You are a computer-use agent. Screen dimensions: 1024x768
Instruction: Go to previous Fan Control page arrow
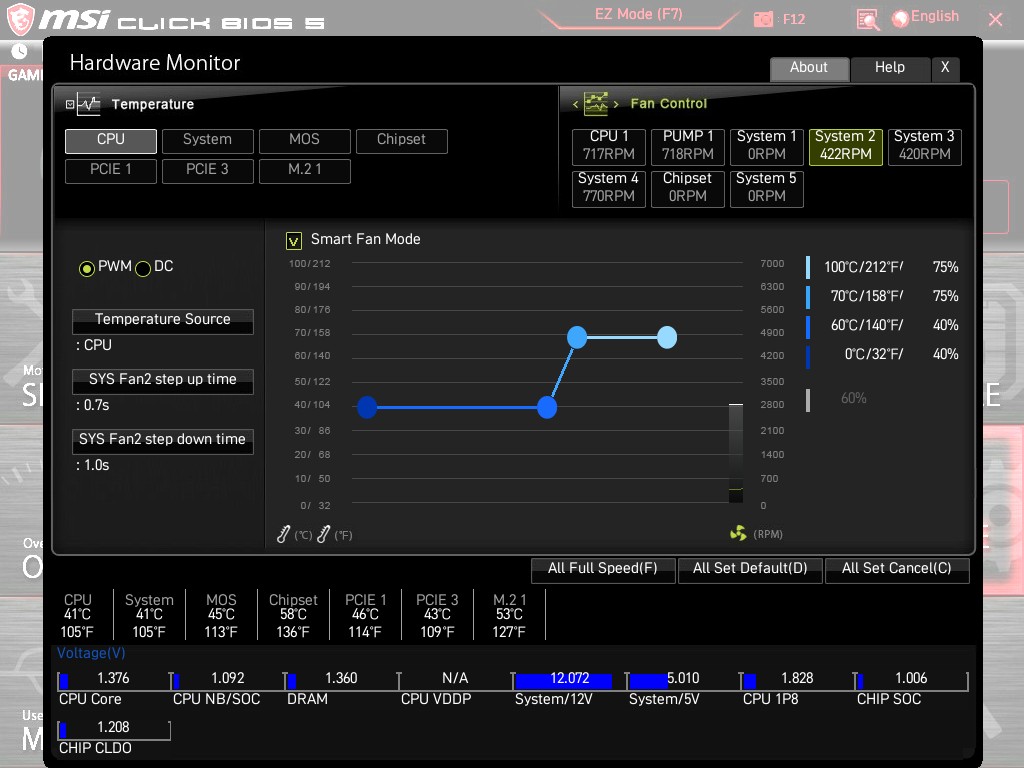(x=575, y=104)
